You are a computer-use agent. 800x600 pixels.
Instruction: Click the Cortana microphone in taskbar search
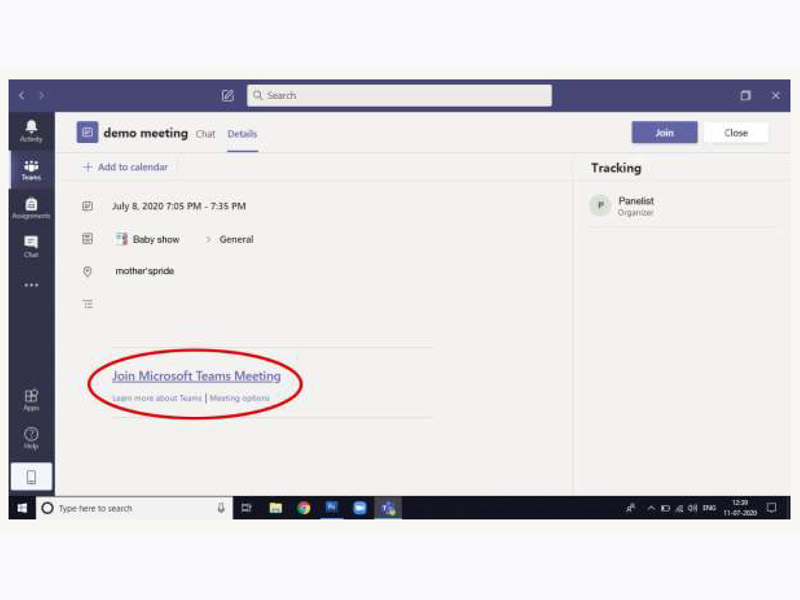click(221, 508)
